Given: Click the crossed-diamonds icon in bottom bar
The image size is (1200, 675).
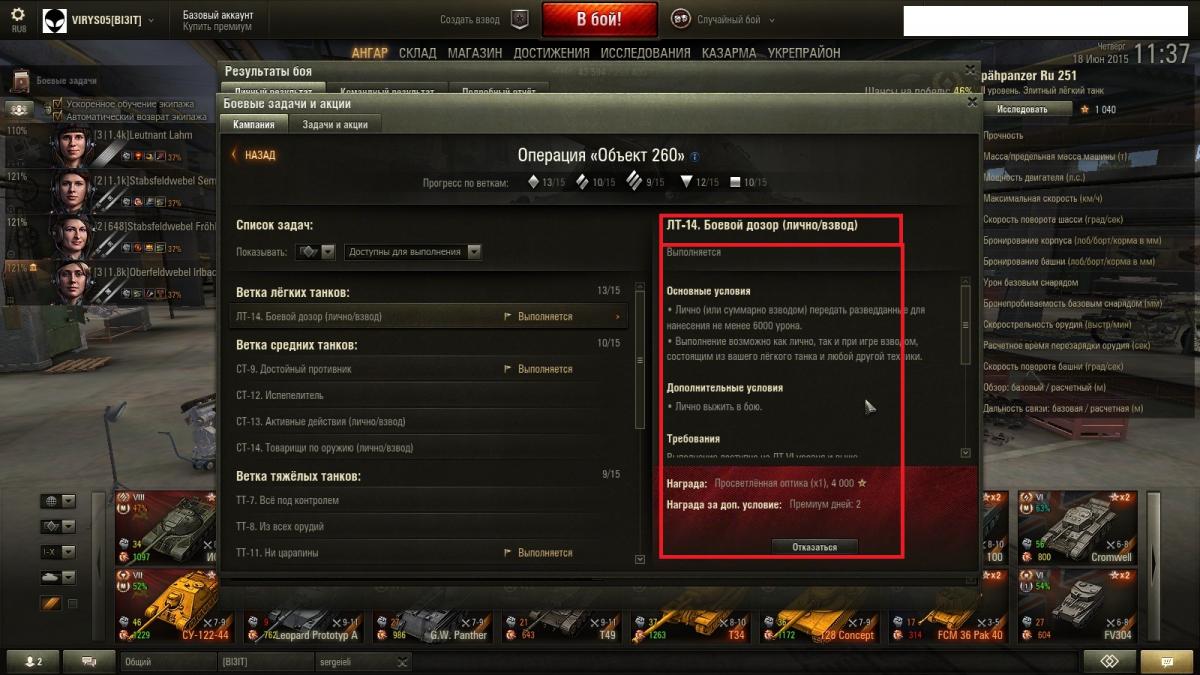Looking at the screenshot, I should [1110, 661].
